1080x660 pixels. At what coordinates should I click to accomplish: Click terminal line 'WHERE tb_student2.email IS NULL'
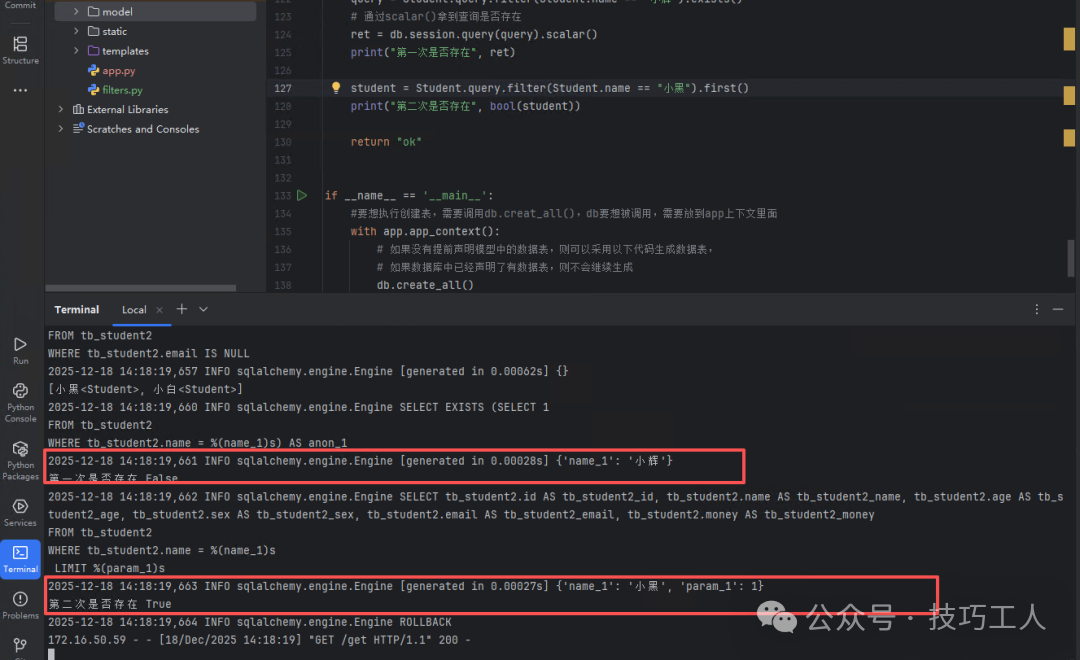(x=149, y=353)
